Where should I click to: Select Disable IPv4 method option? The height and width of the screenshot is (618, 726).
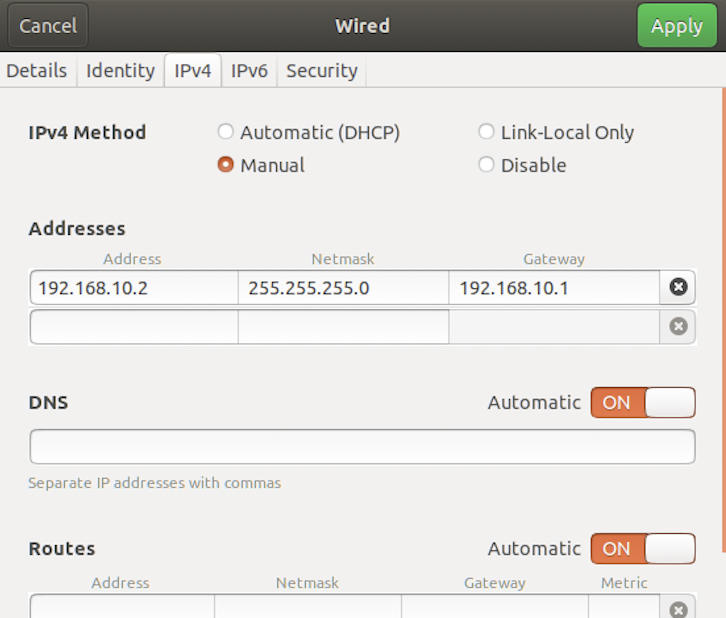(486, 165)
